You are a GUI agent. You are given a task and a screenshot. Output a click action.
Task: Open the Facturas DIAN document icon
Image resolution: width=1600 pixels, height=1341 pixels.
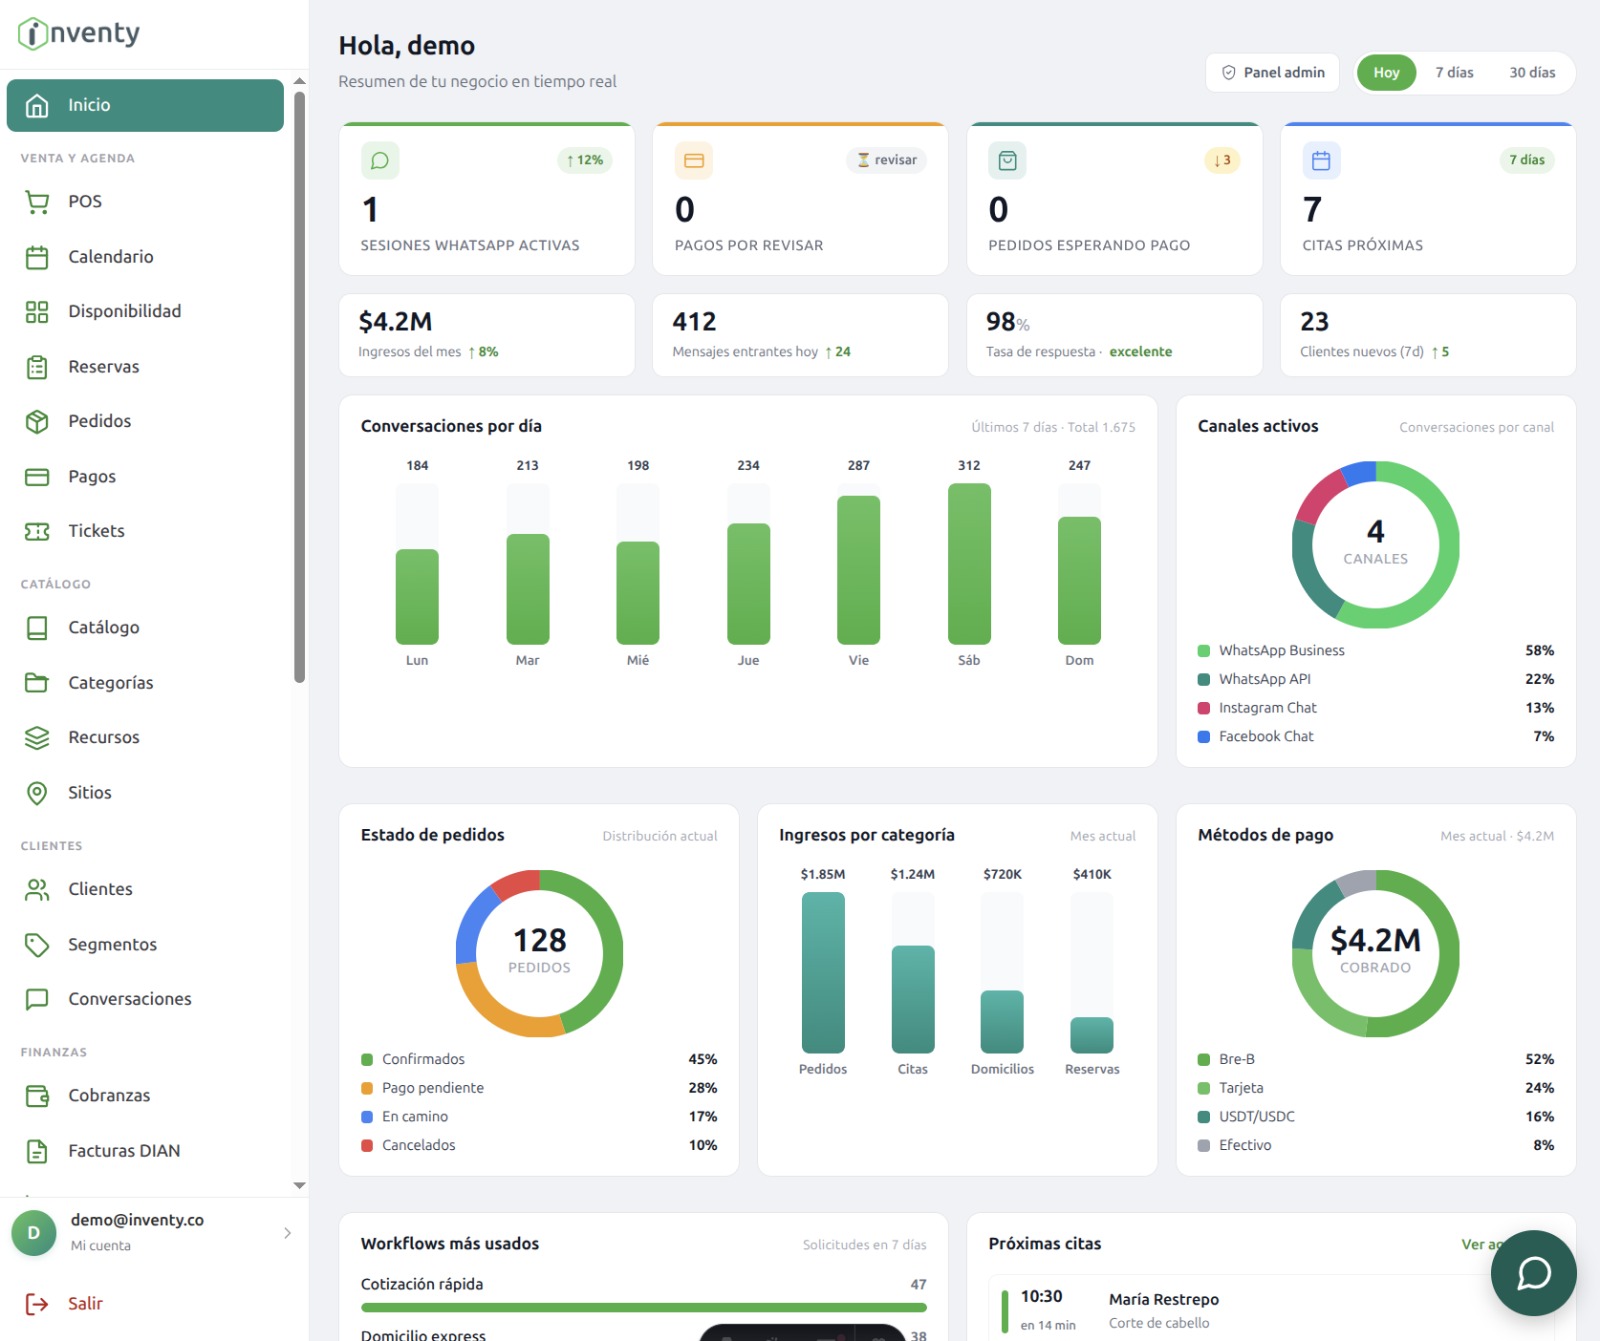pyautogui.click(x=37, y=1151)
